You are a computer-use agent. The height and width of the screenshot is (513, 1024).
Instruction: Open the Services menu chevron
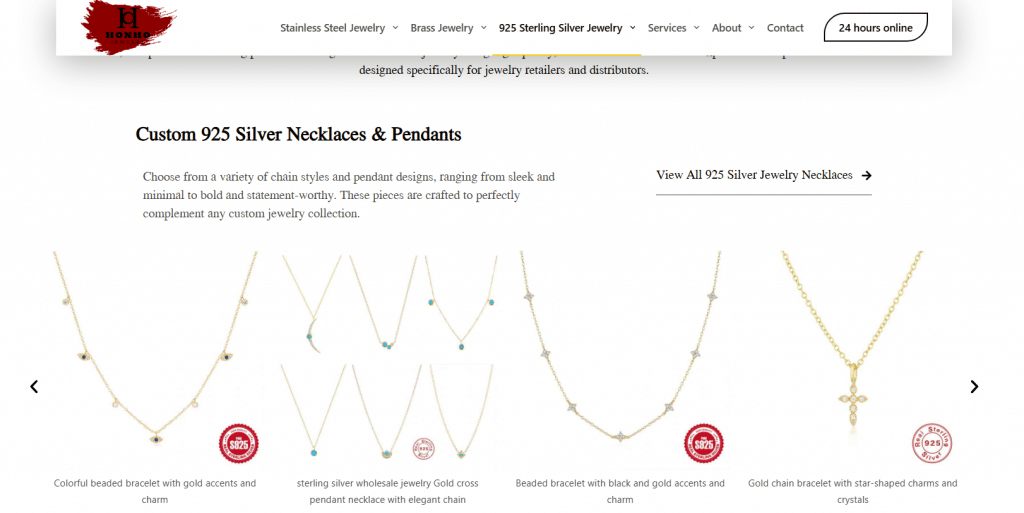pos(696,27)
